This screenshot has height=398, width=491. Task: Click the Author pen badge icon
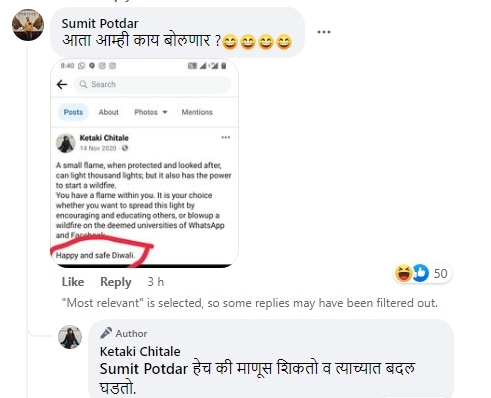(x=106, y=333)
